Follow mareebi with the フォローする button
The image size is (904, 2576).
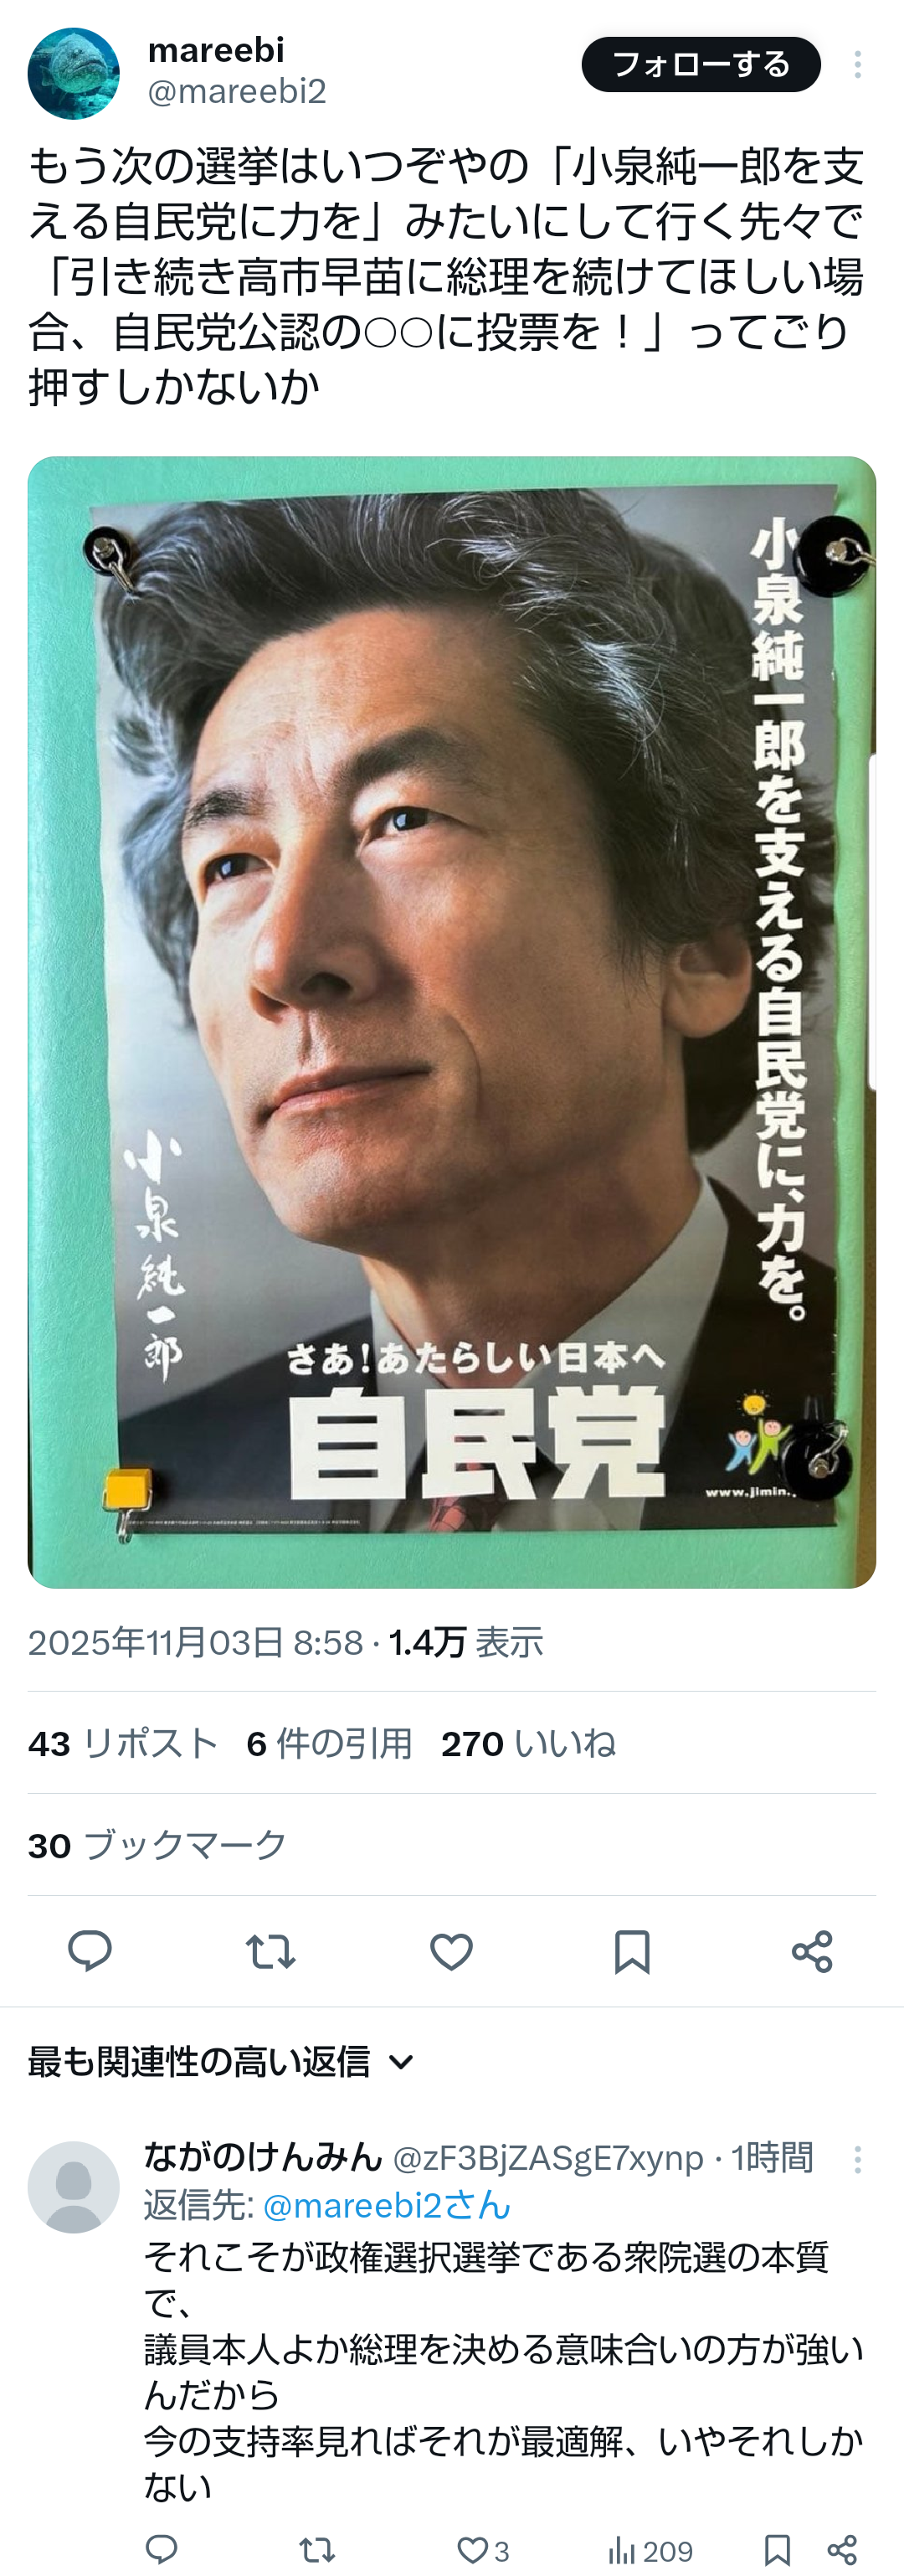(x=701, y=64)
